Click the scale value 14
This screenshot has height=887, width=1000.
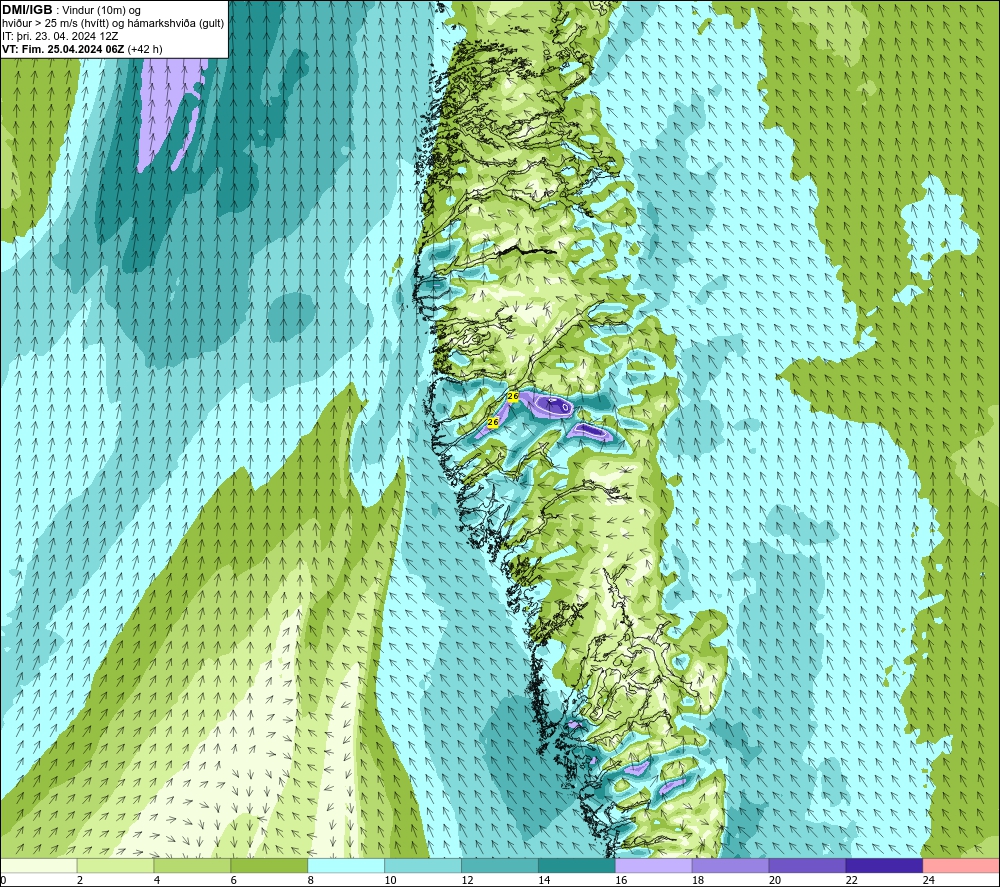tap(544, 880)
